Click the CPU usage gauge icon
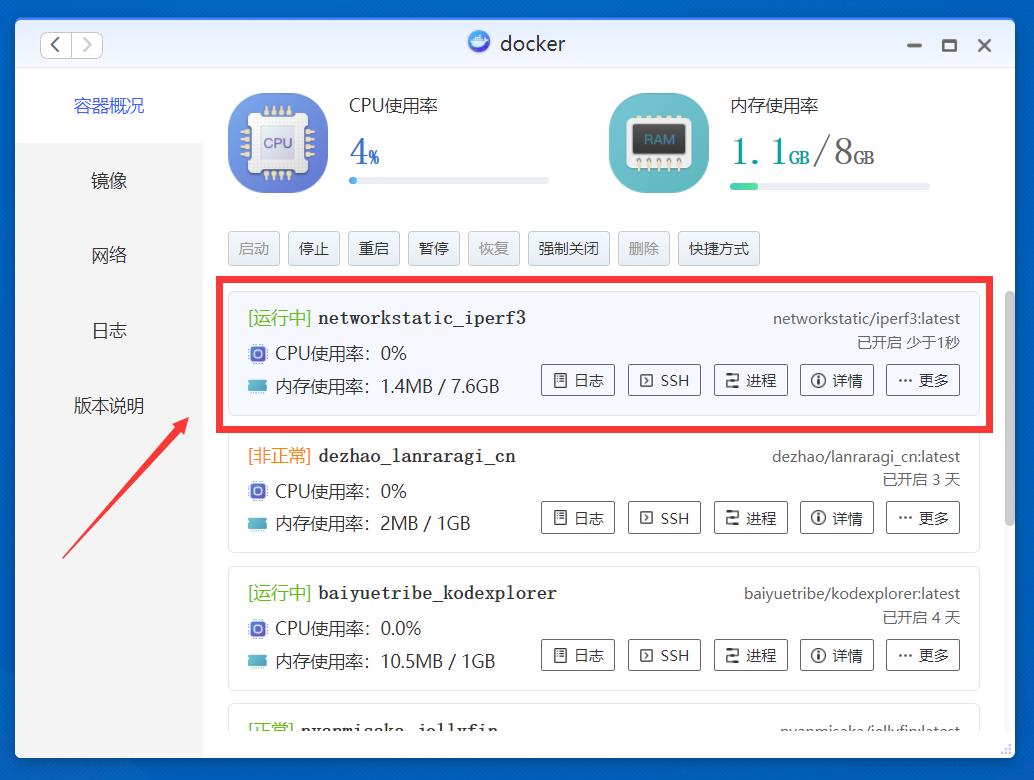This screenshot has height=780, width=1034. coord(277,142)
